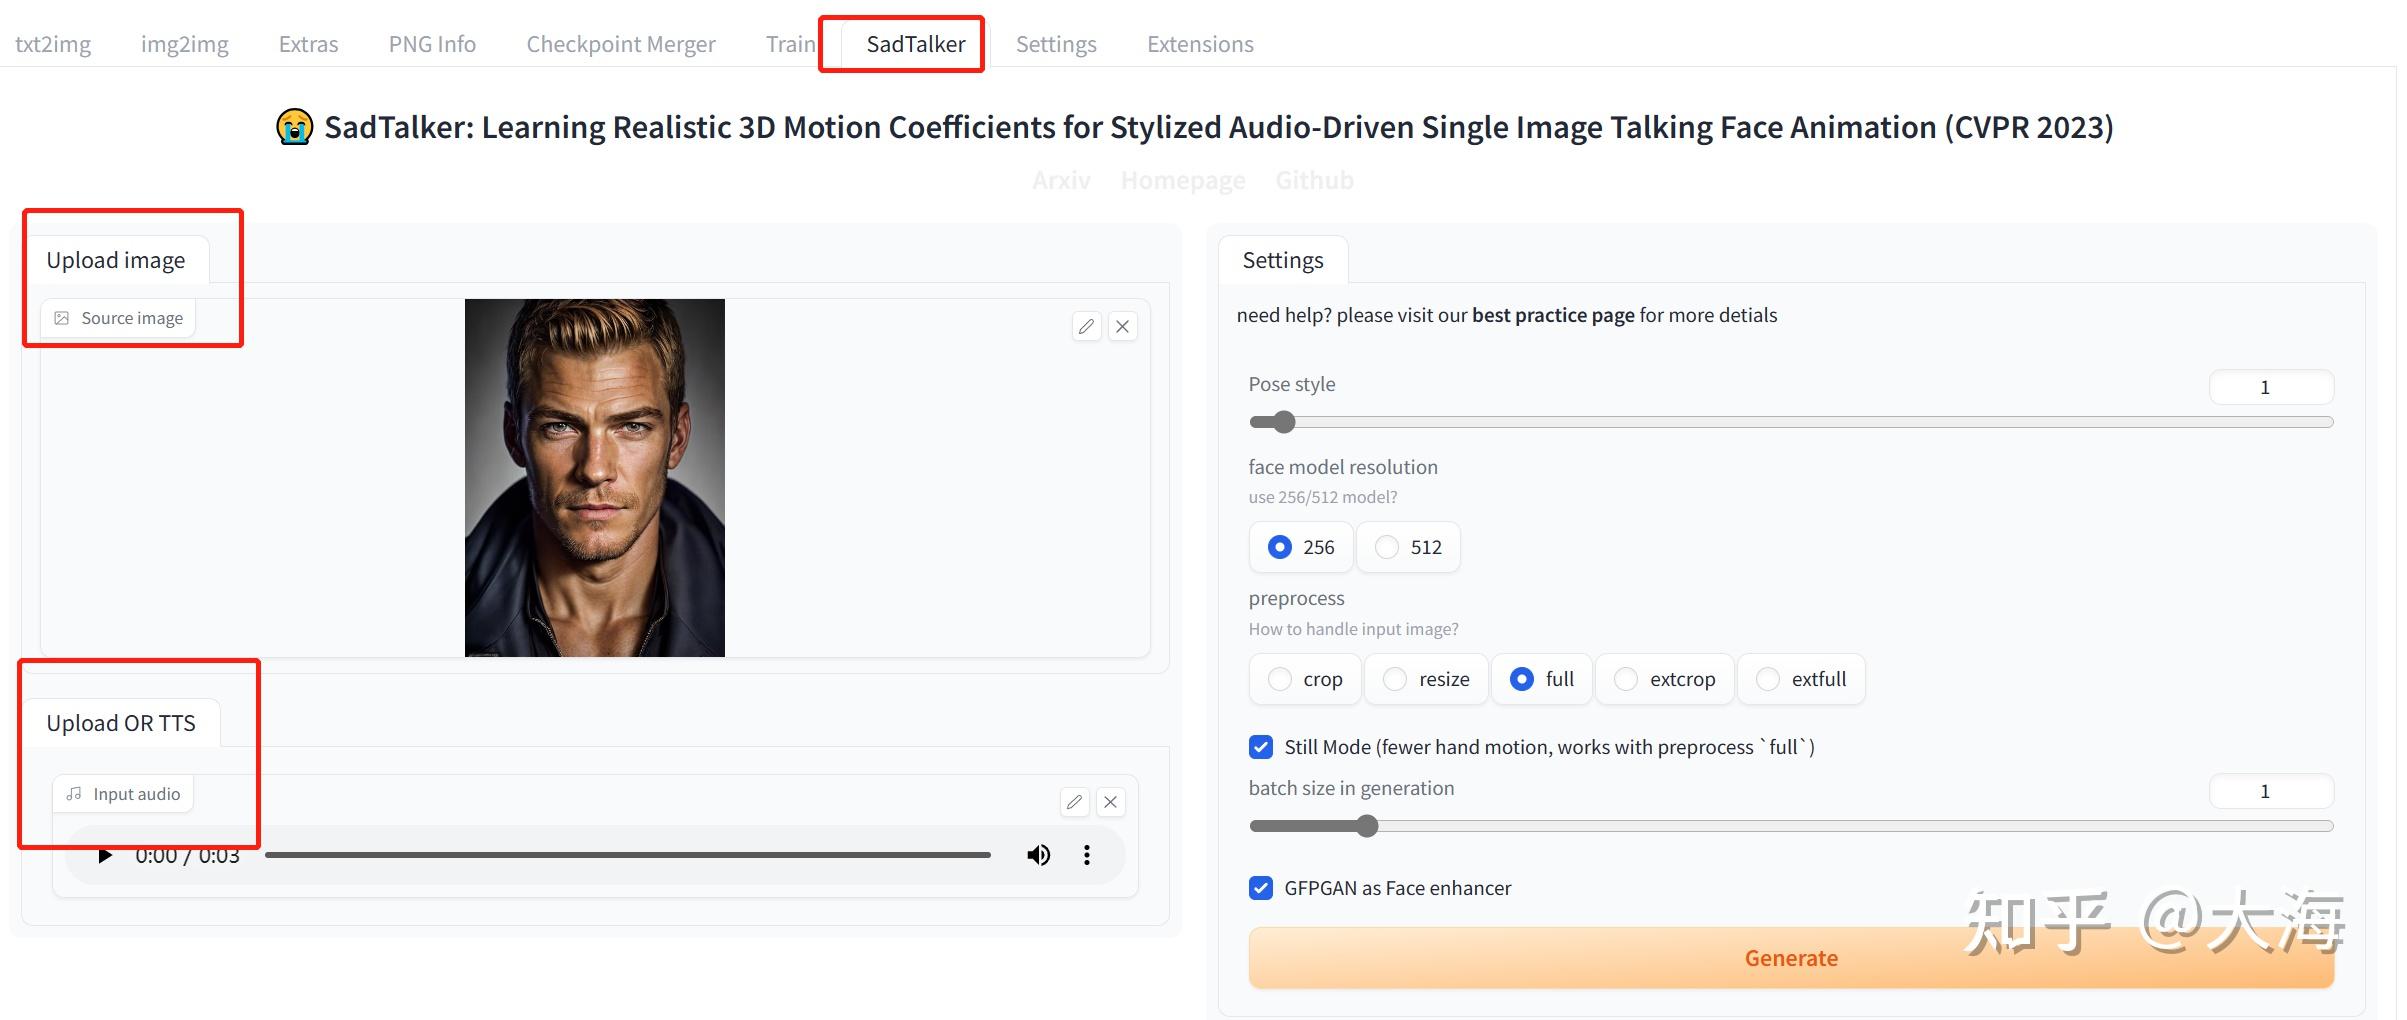This screenshot has height=1020, width=2407.
Task: Select the extfull preprocess option
Action: coord(1768,679)
